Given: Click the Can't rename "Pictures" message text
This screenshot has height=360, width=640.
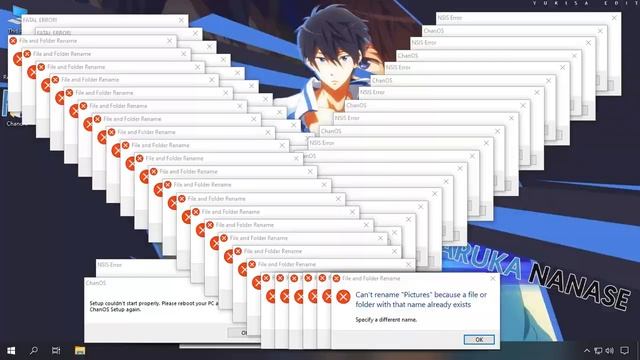Looking at the screenshot, I should (421, 300).
